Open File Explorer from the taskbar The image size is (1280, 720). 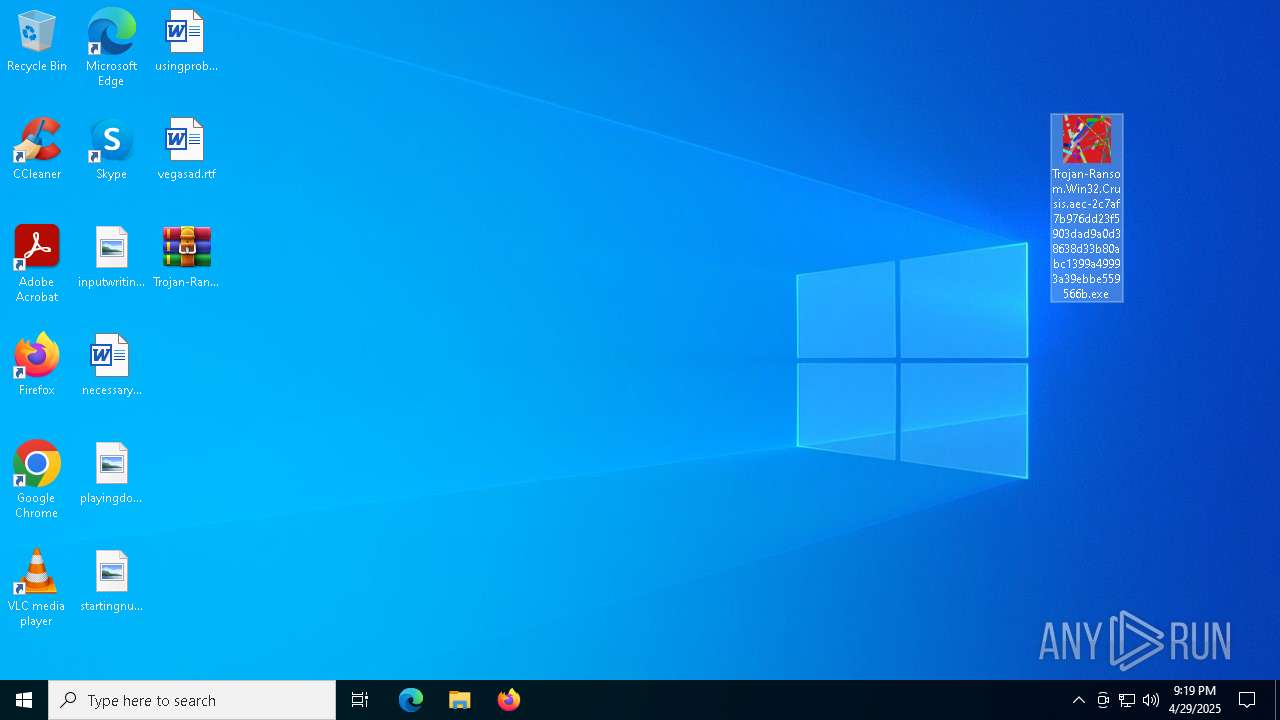[460, 700]
